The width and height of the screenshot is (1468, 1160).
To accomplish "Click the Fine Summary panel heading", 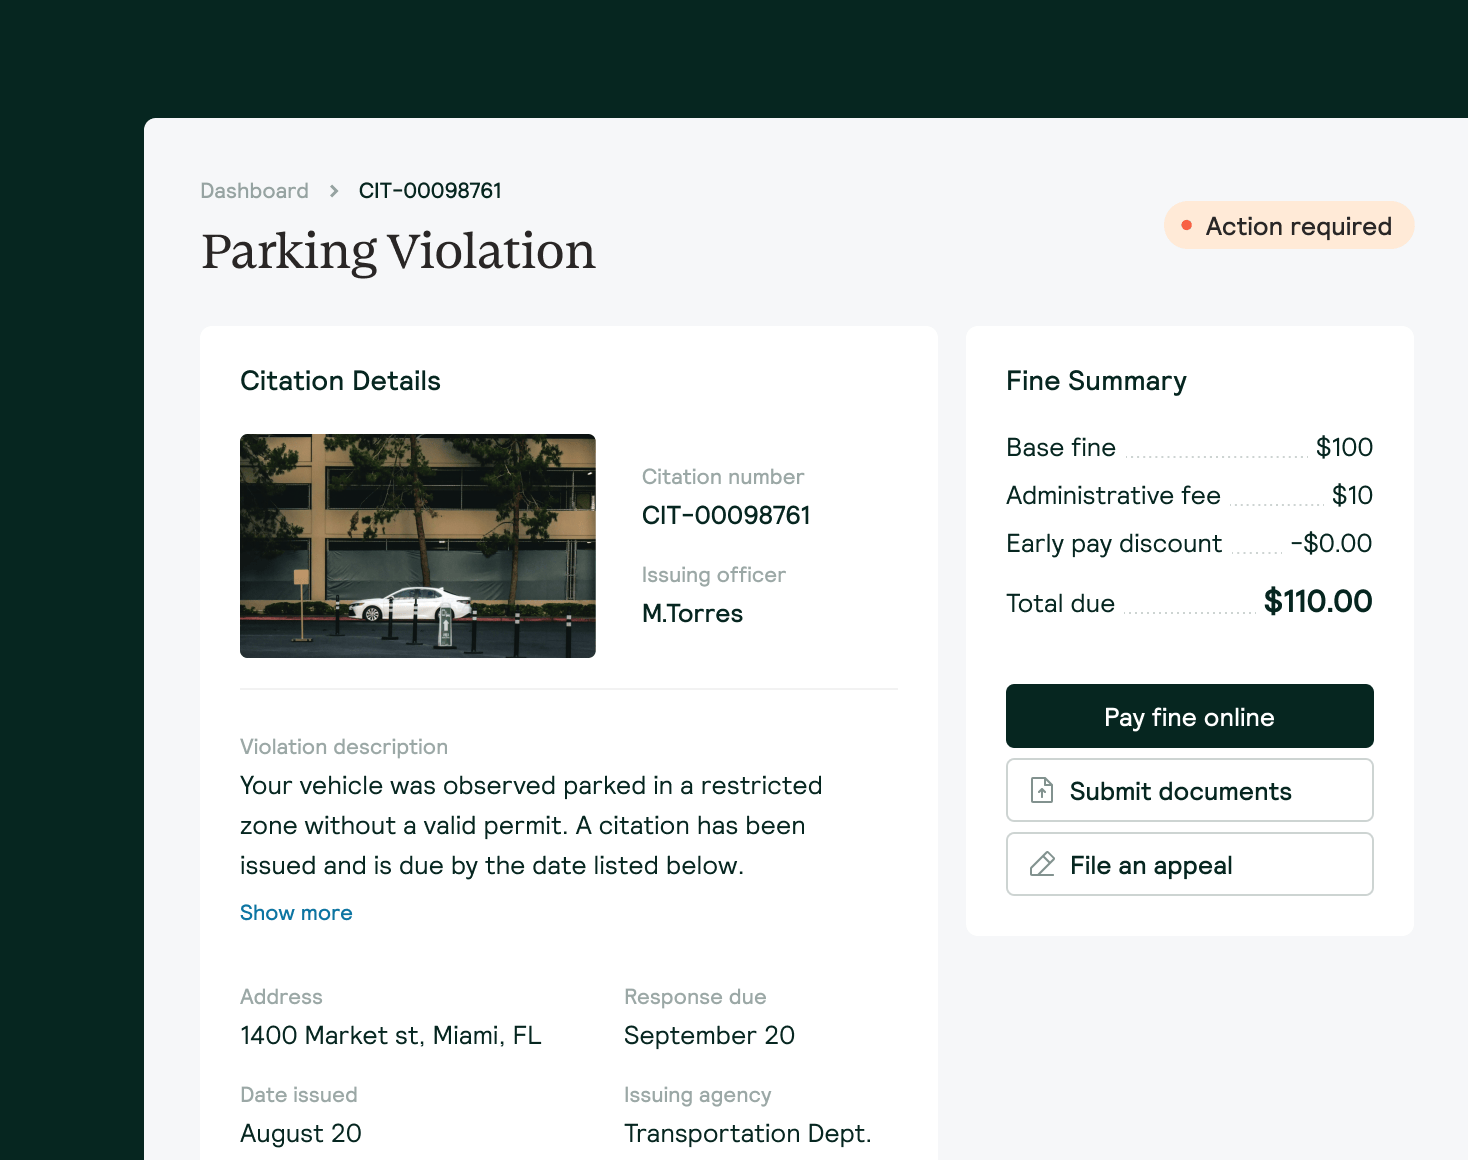I will coord(1096,381).
